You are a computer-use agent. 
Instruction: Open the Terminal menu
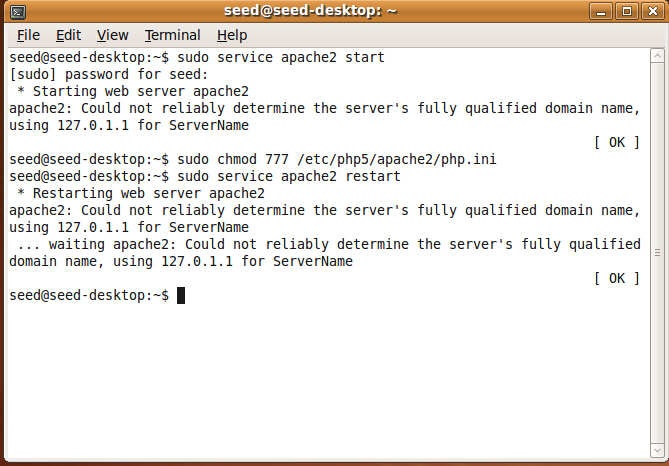pos(172,35)
